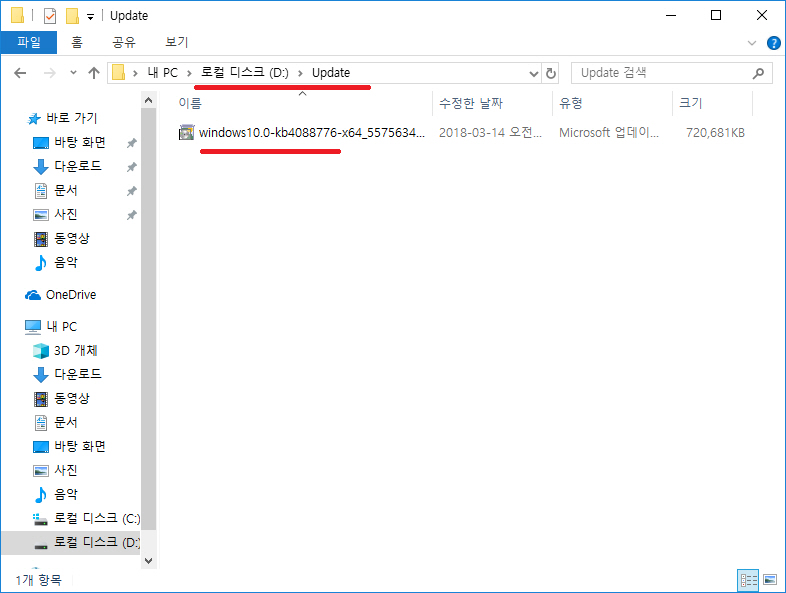
Task: Go forward with the right arrow button
Action: click(x=49, y=73)
